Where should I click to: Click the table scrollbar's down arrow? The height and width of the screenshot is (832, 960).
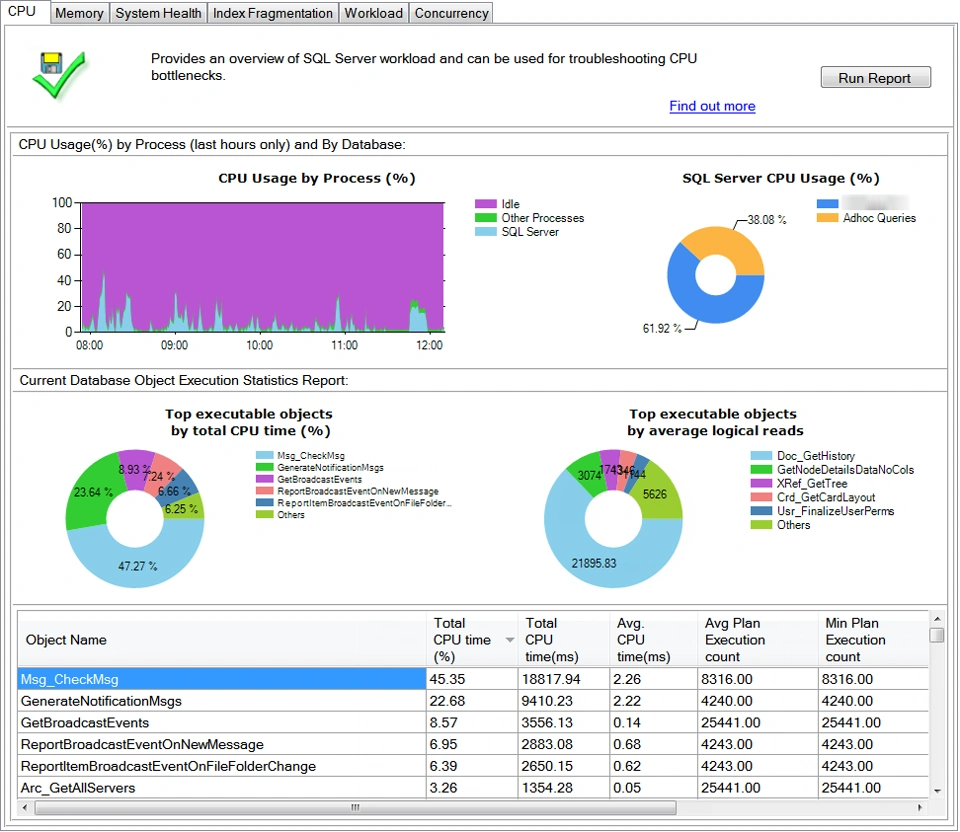[938, 789]
